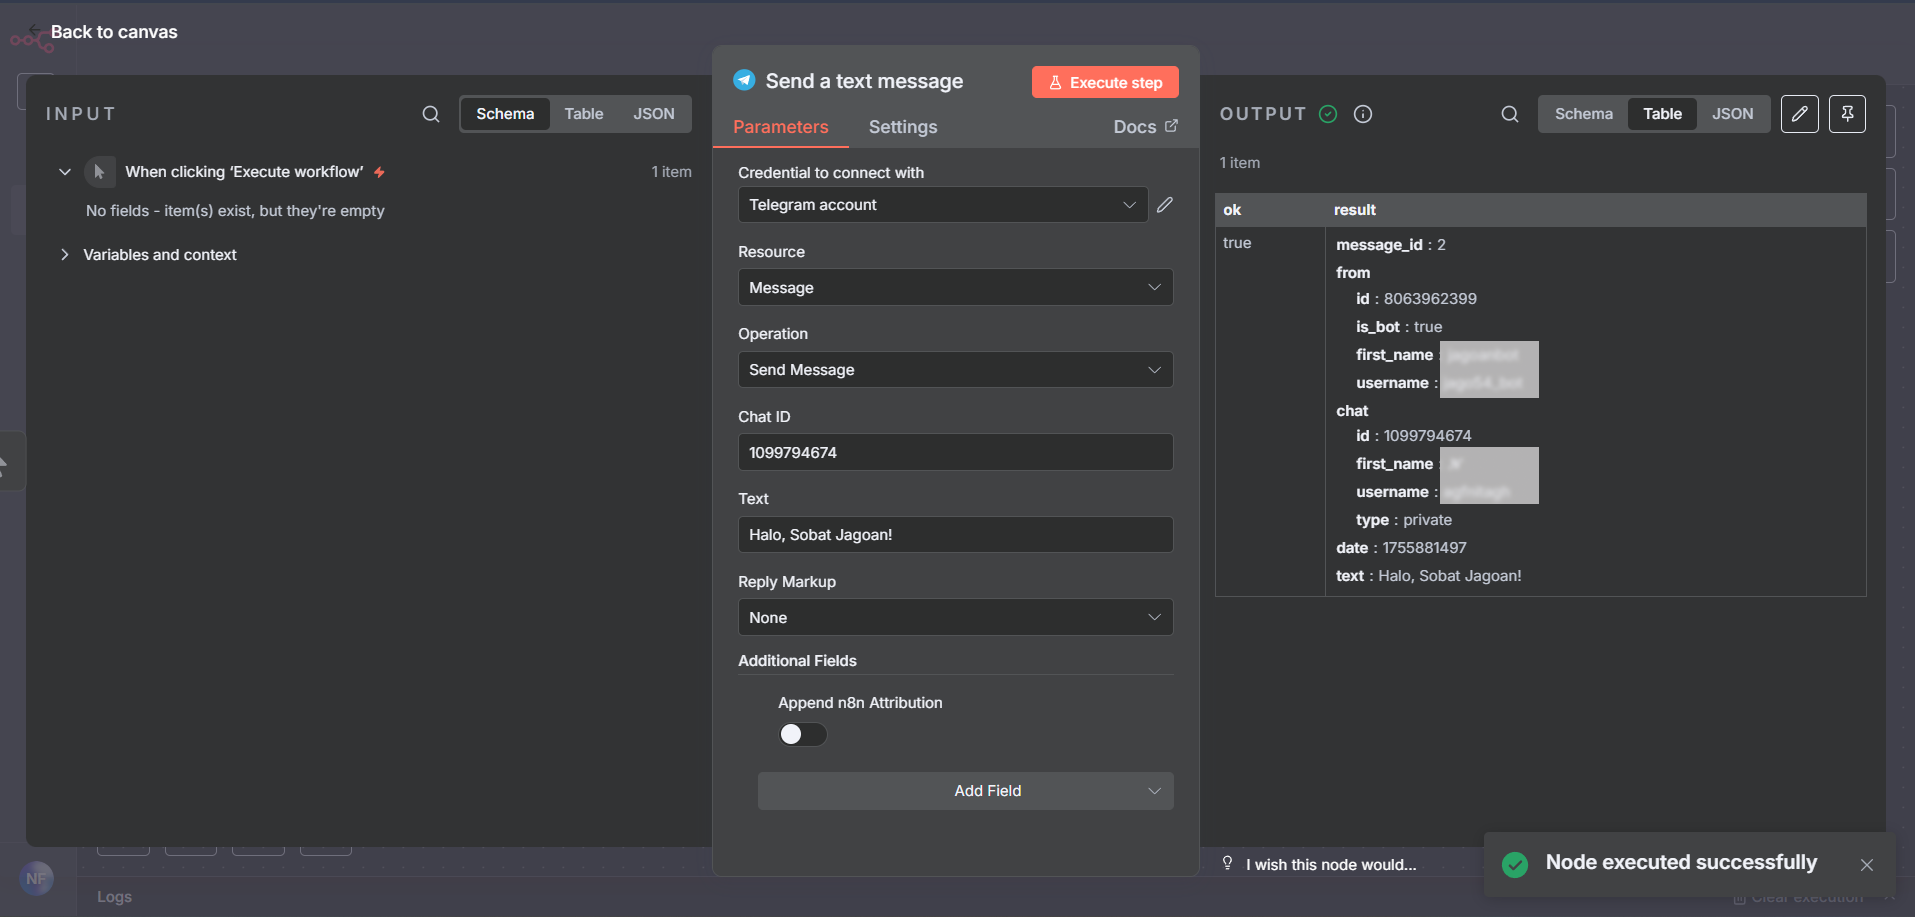Click the from id 8063962399 value
Image resolution: width=1915 pixels, height=917 pixels.
[1430, 299]
